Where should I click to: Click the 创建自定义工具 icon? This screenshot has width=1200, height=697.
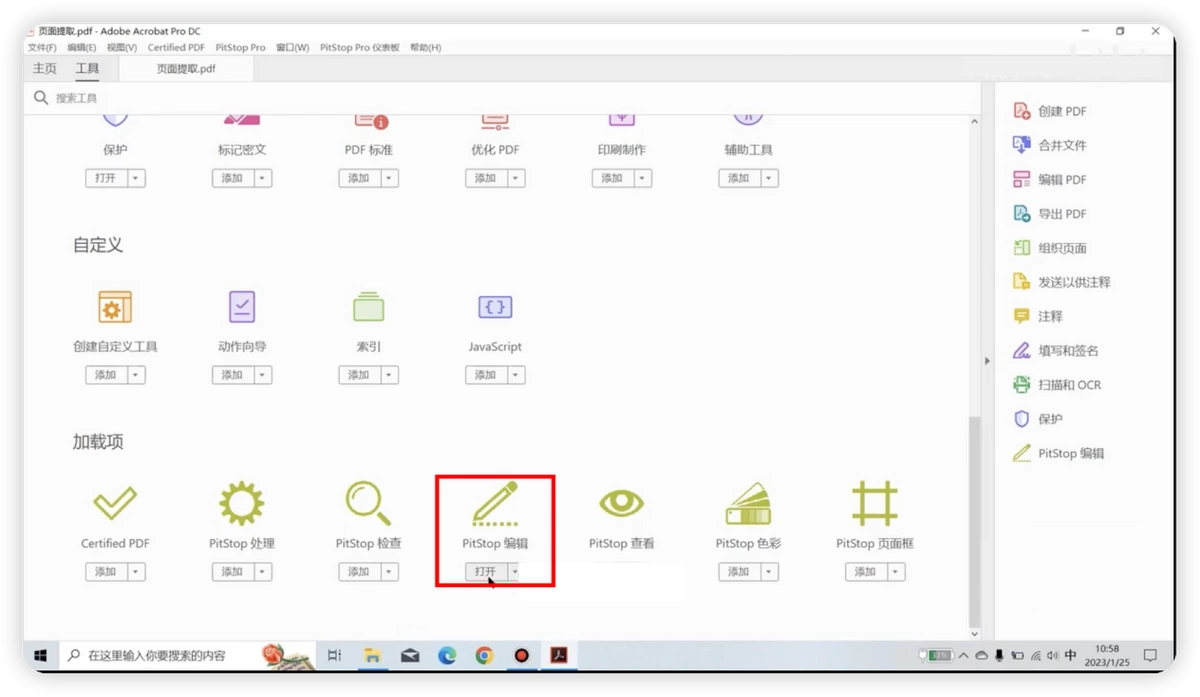coord(115,307)
